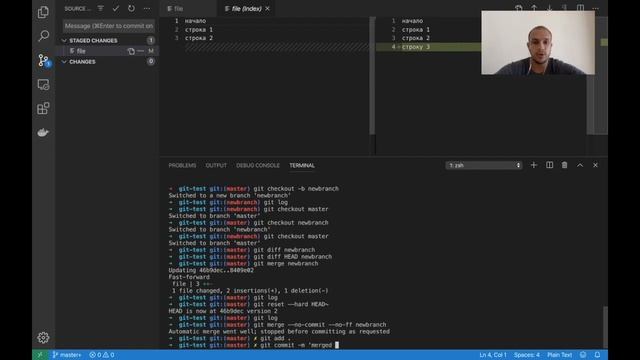Click the left diff editor vertical scrollbar
The height and width of the screenshot is (360, 640).
[x=372, y=76]
